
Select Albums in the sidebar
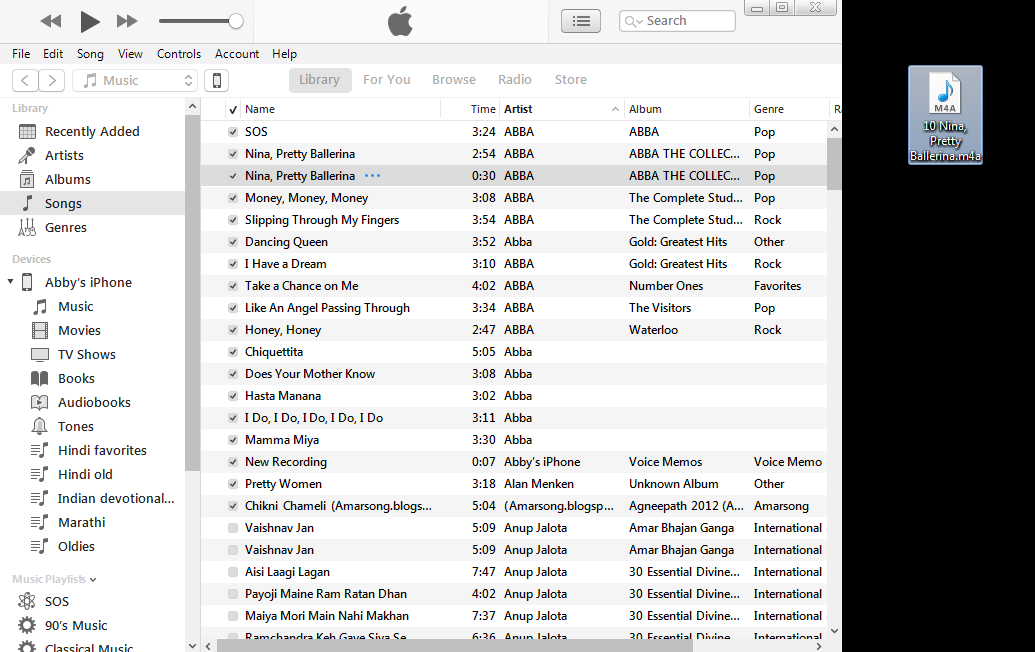[92, 179]
